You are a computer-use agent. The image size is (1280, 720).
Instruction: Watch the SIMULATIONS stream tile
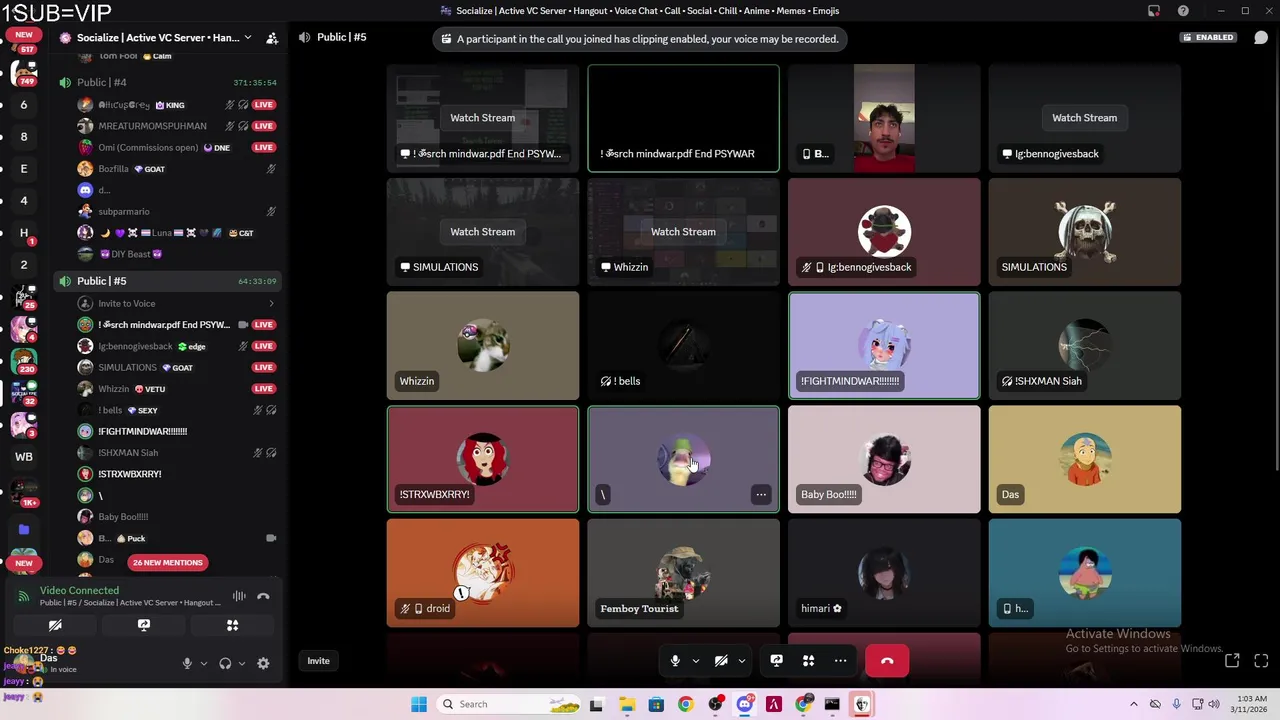coord(482,232)
